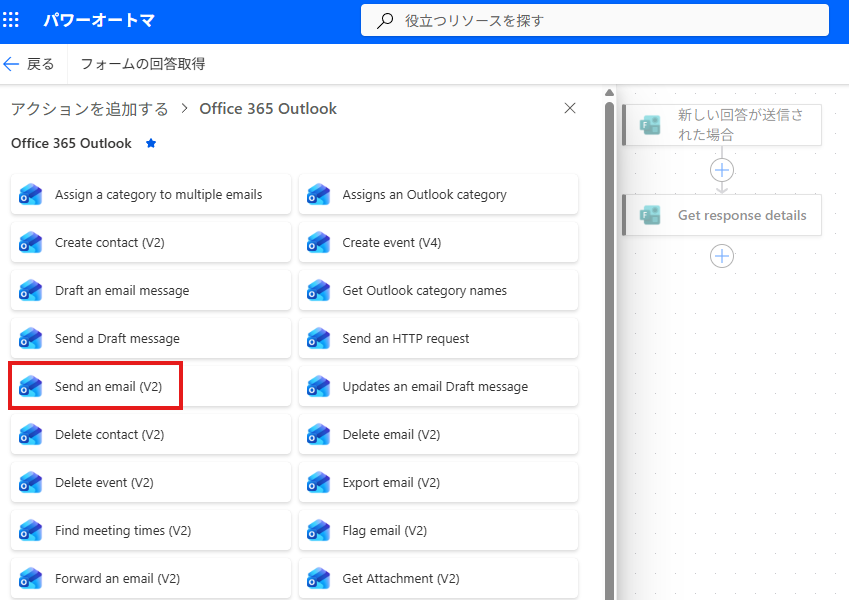Click Outlook icon beside Draft an email message

pos(30,290)
